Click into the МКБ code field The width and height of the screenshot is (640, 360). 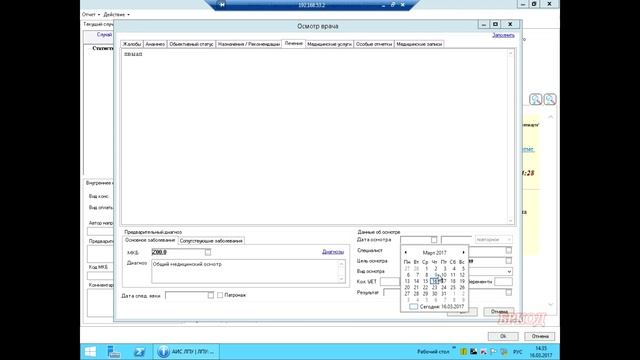[178, 252]
